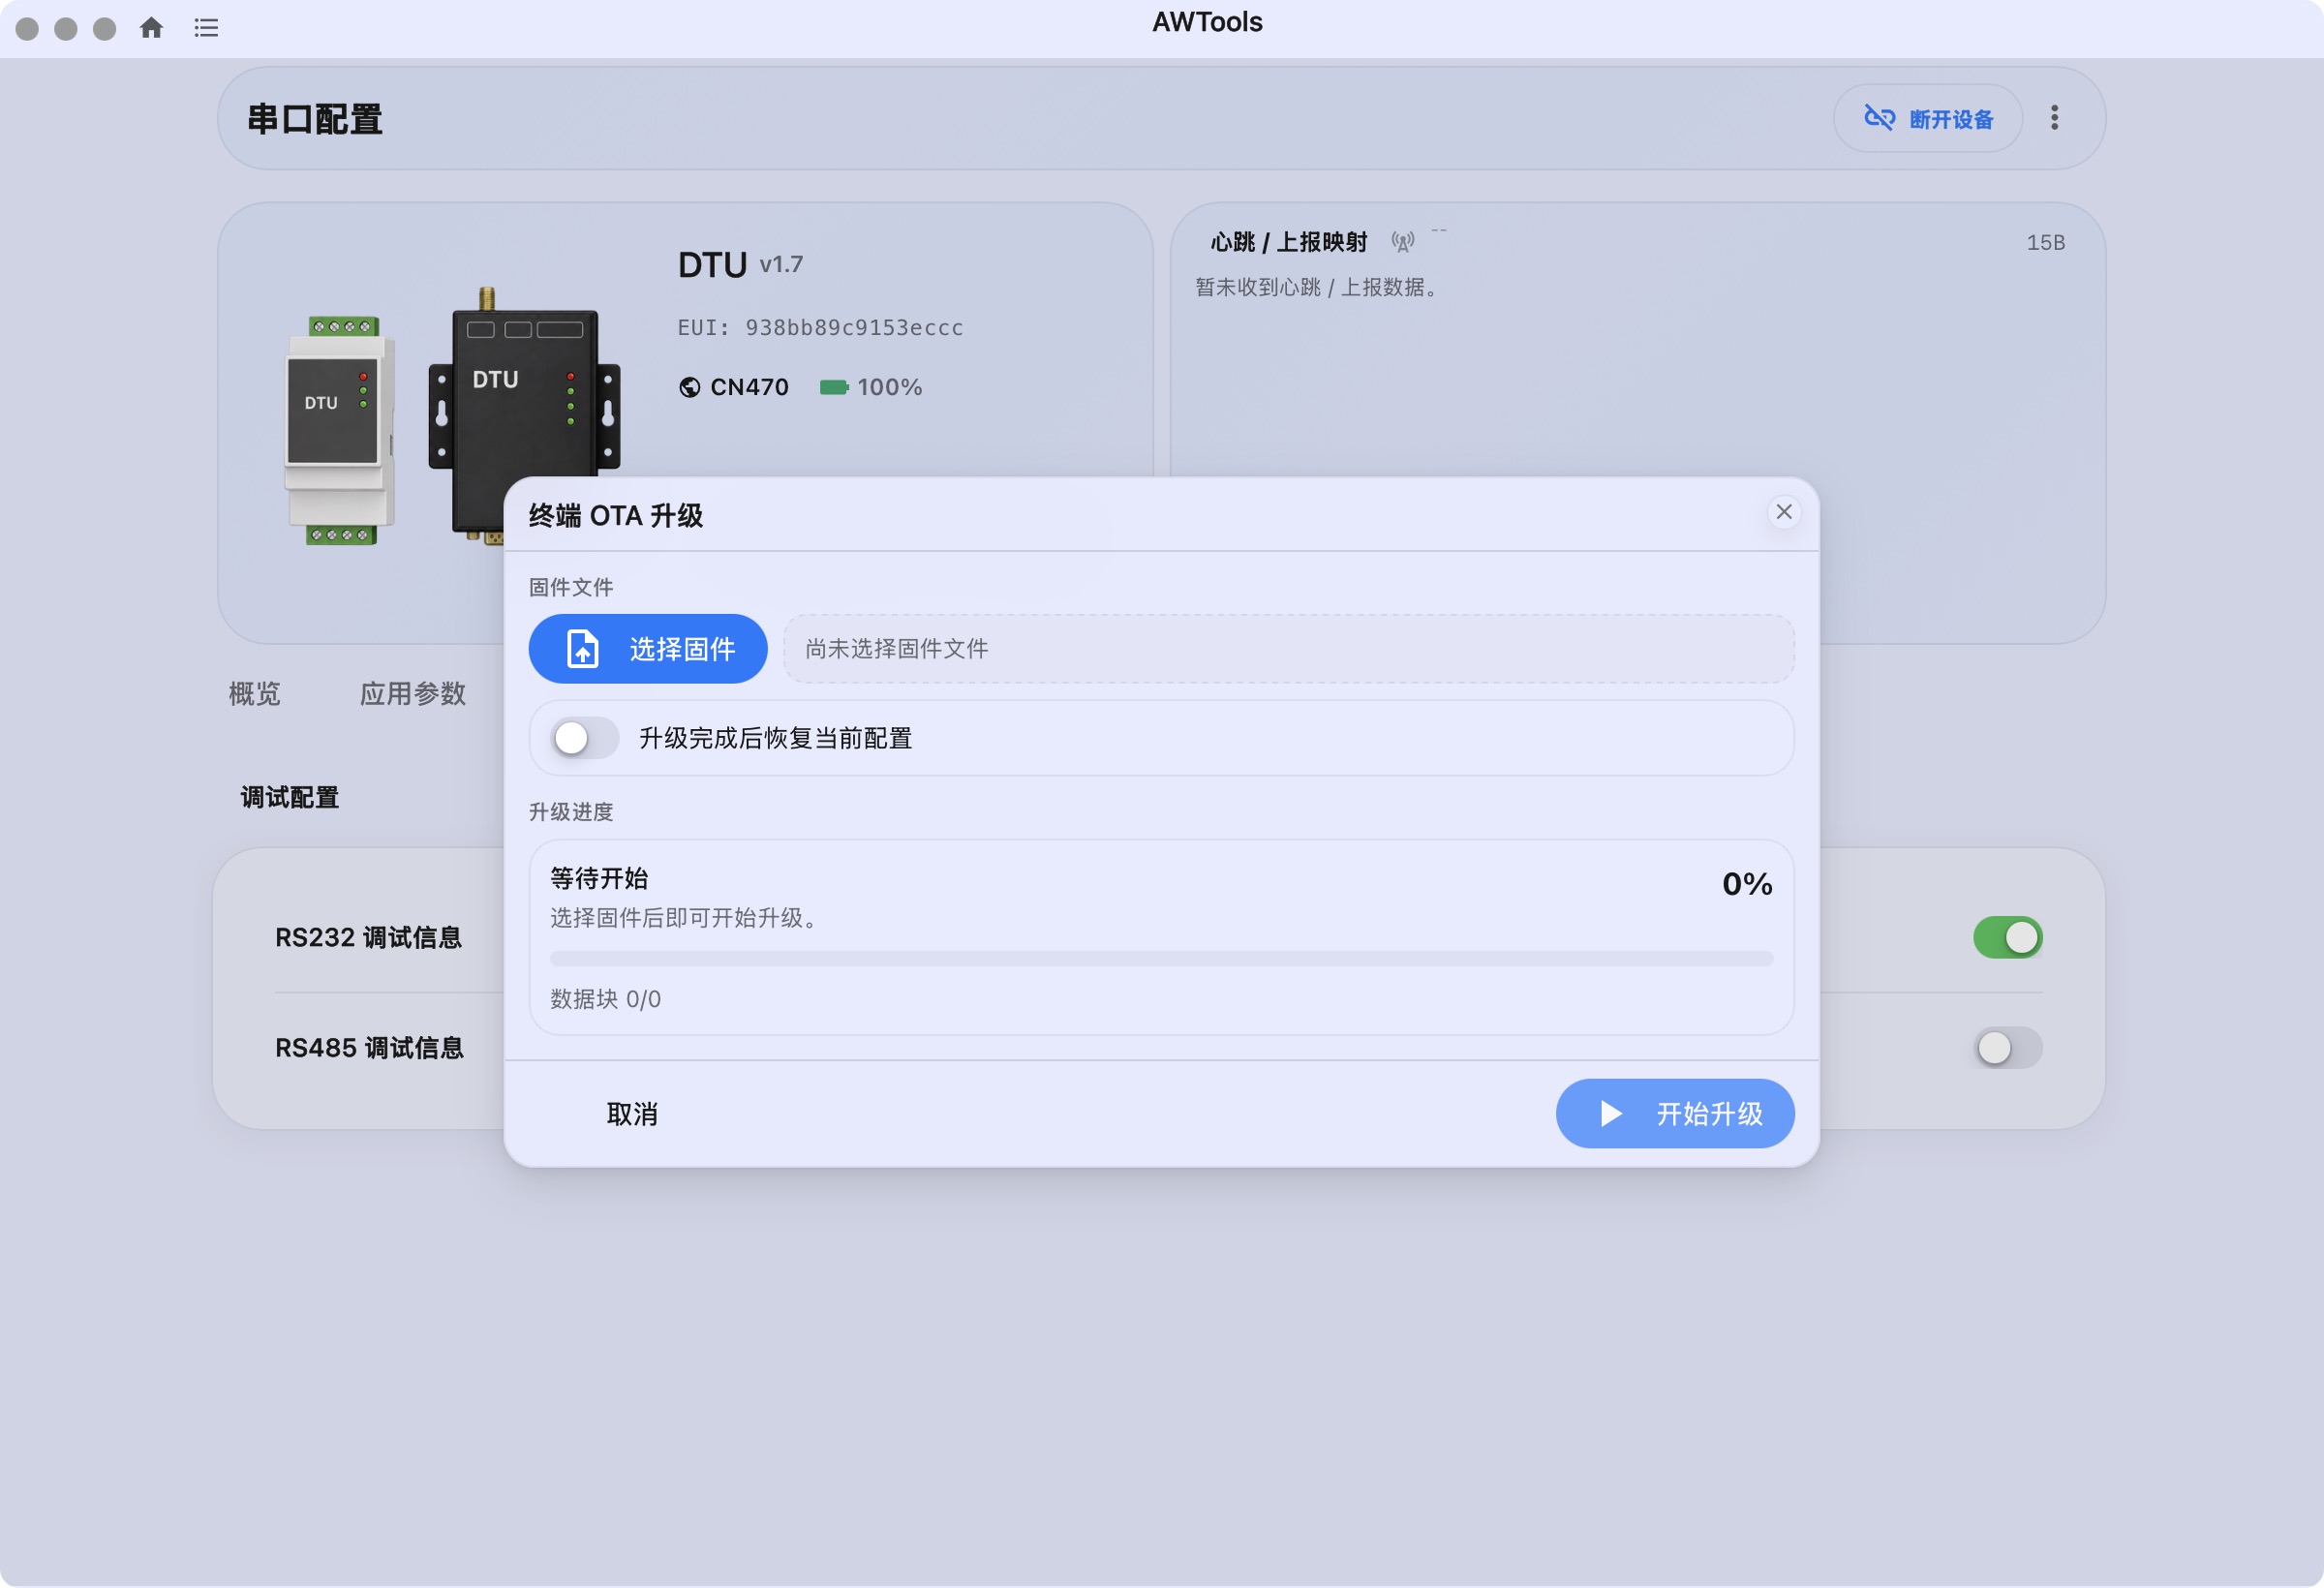Click the heartbeat broadcast antenna icon
2324x1588 pixels.
pyautogui.click(x=1403, y=242)
